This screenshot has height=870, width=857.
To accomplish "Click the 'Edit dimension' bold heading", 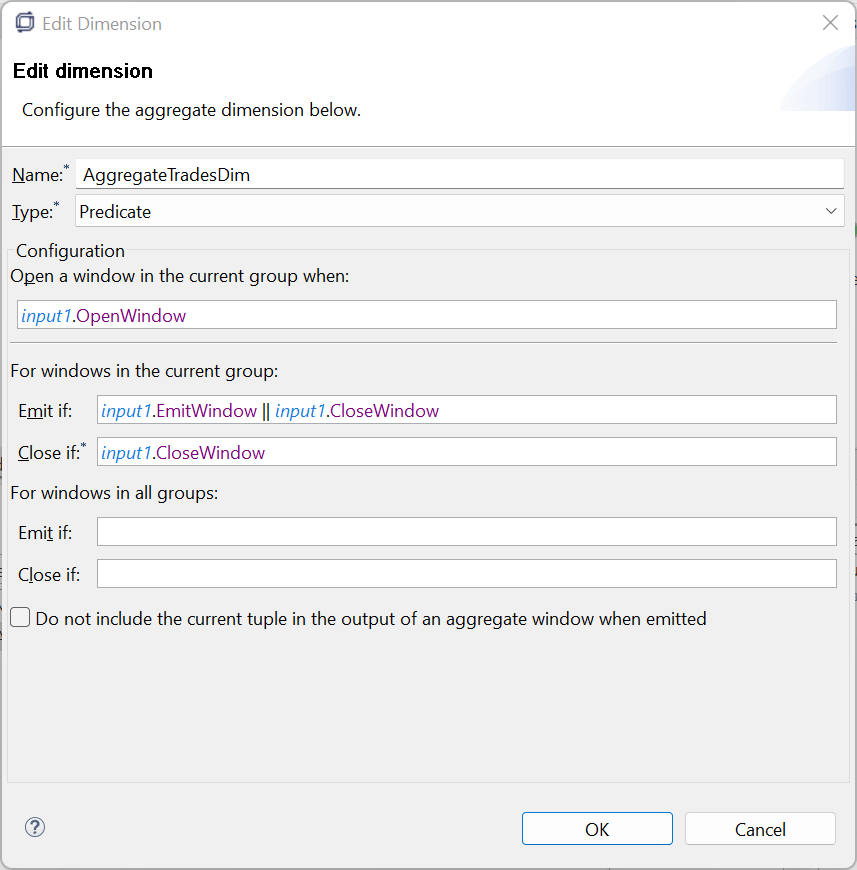I will point(83,71).
